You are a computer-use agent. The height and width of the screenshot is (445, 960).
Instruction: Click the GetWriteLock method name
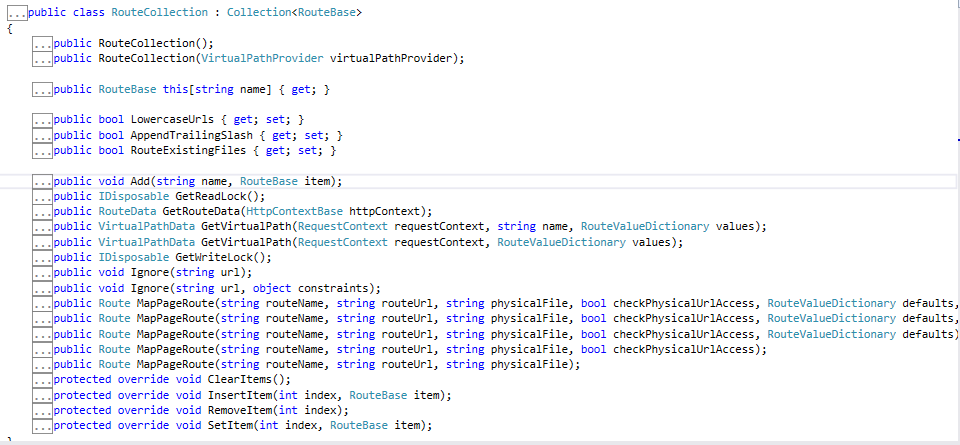pyautogui.click(x=214, y=258)
